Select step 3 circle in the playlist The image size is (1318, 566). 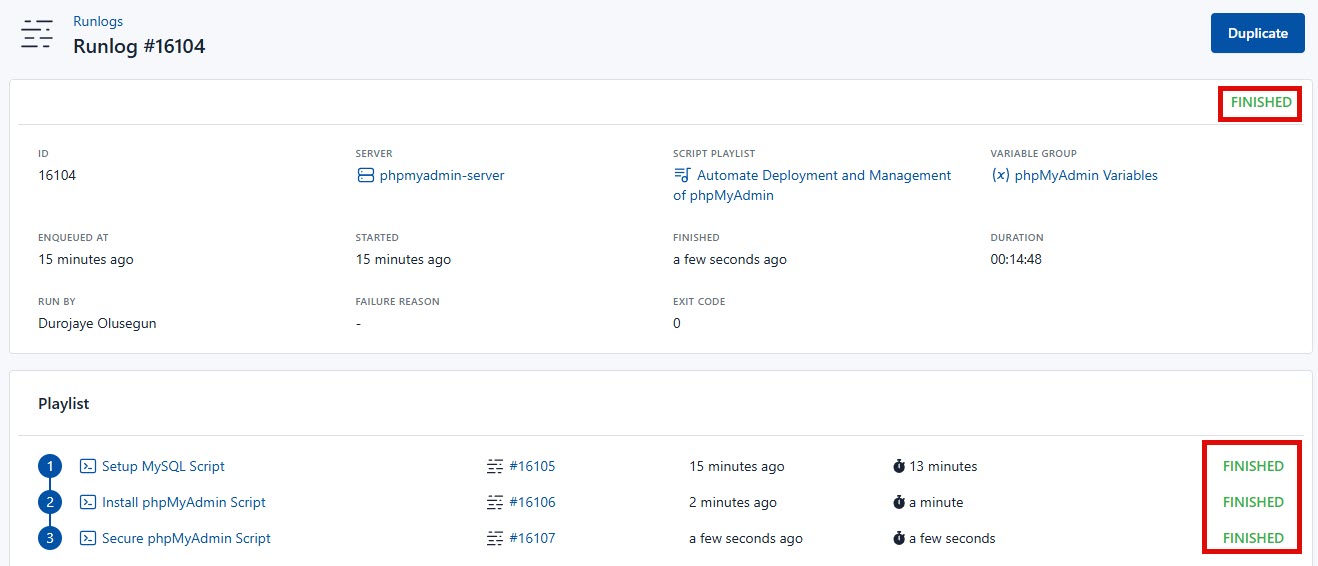[x=50, y=538]
